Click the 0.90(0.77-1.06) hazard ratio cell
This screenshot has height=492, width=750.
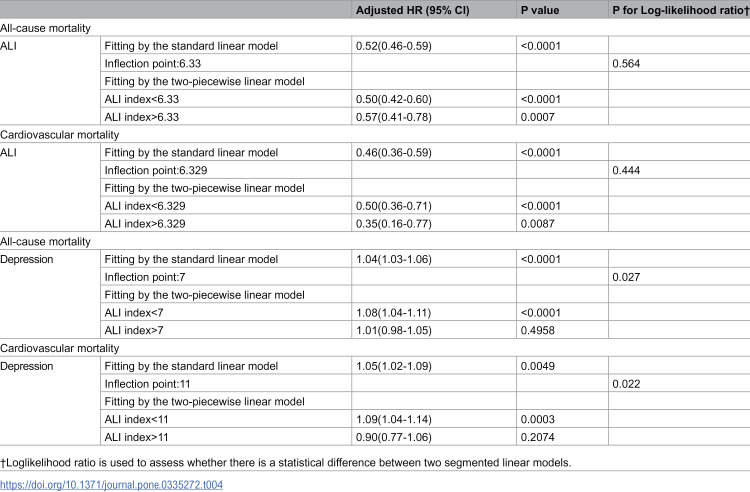pos(394,437)
